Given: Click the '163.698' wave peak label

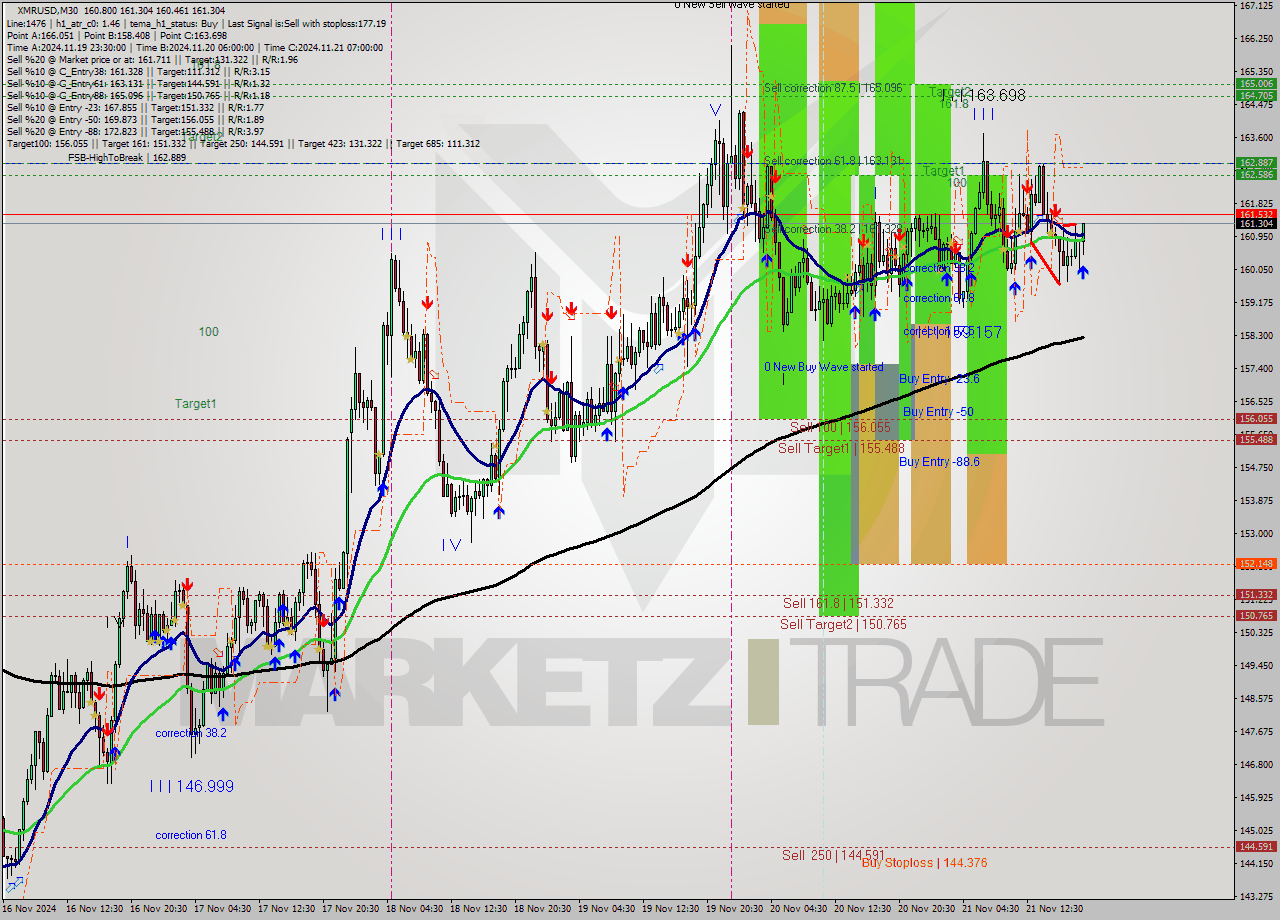Looking at the screenshot, I should [991, 96].
